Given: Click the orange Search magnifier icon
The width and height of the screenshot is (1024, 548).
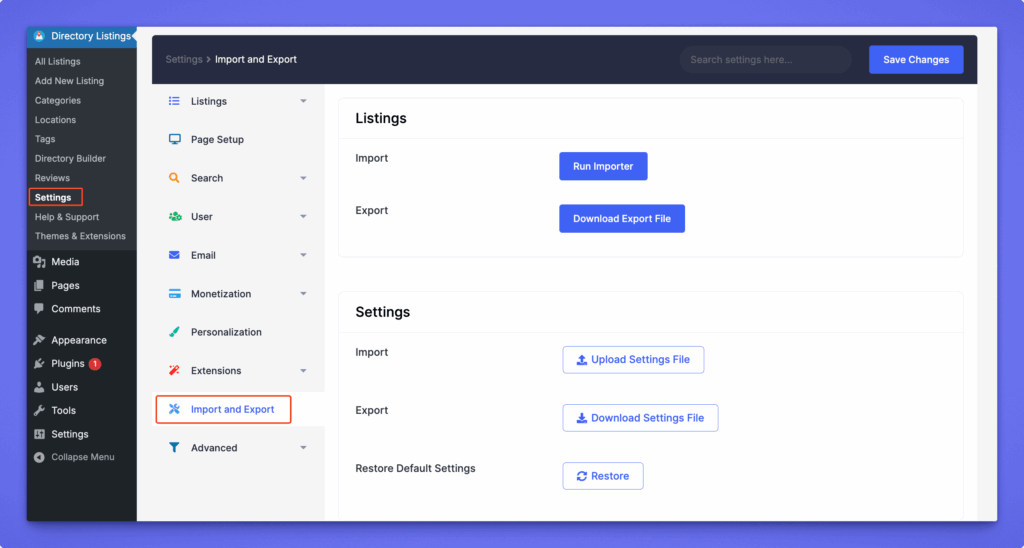Looking at the screenshot, I should pos(174,178).
